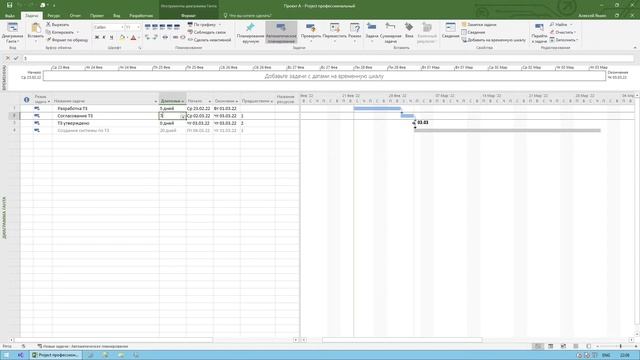Cancel entry with the X in formula bar

(x=7, y=58)
